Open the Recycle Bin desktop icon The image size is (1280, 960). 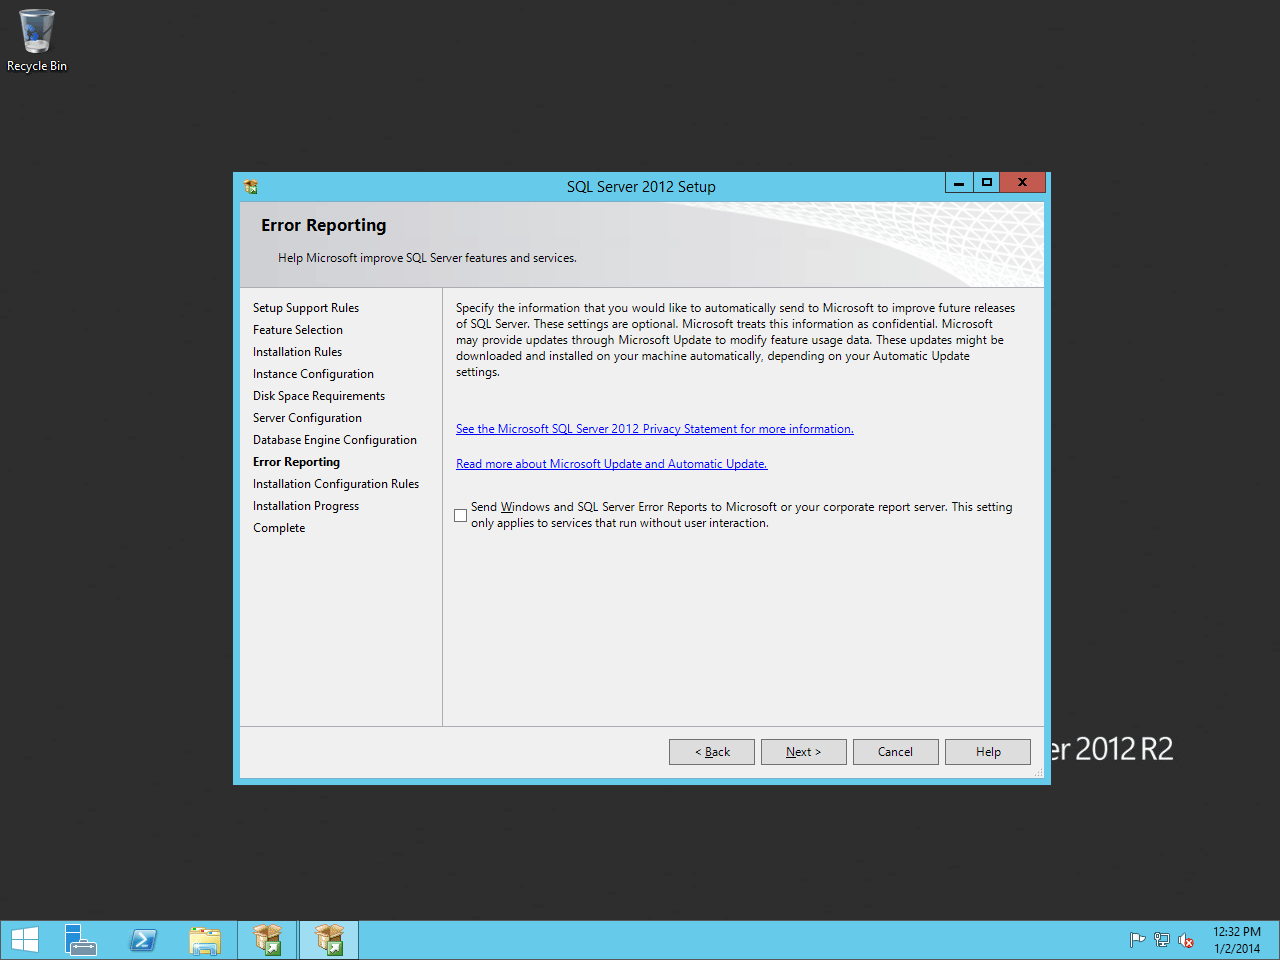click(37, 41)
